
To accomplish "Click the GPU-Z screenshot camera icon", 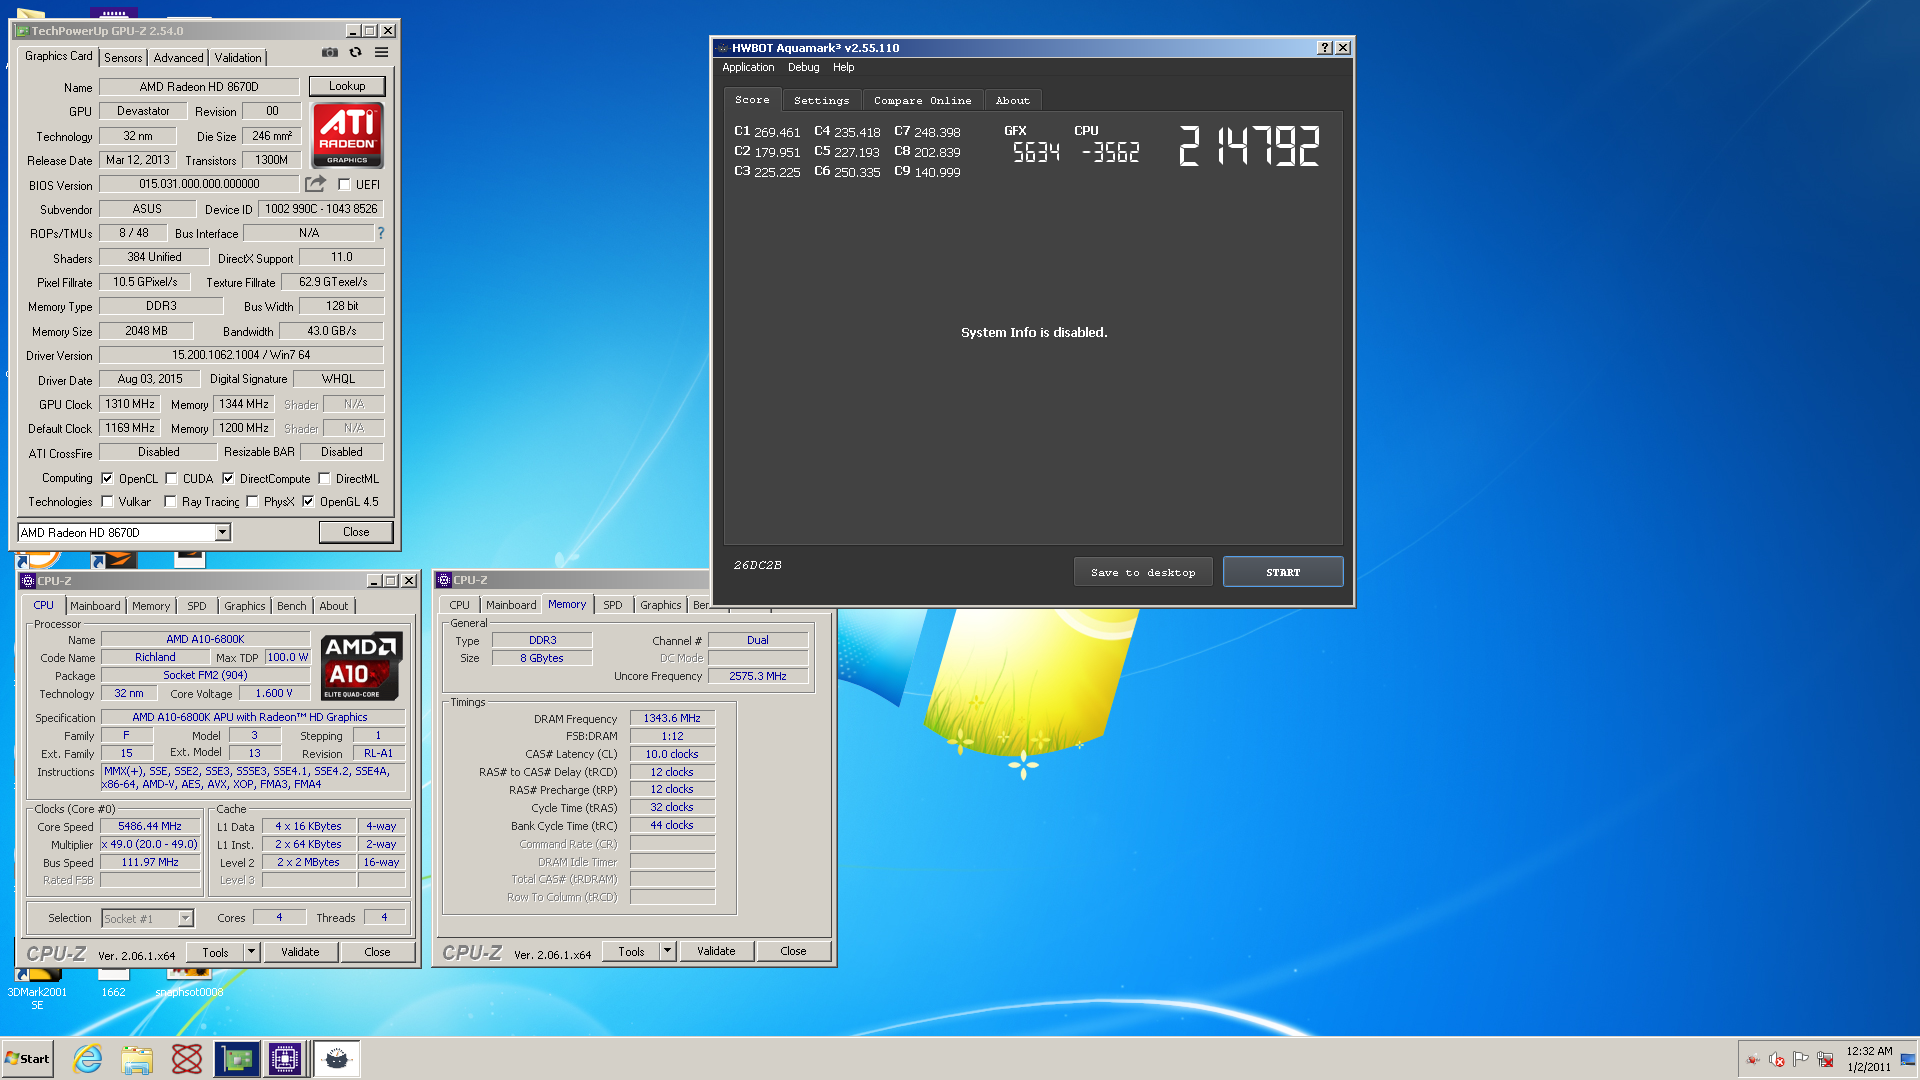I will (330, 52).
